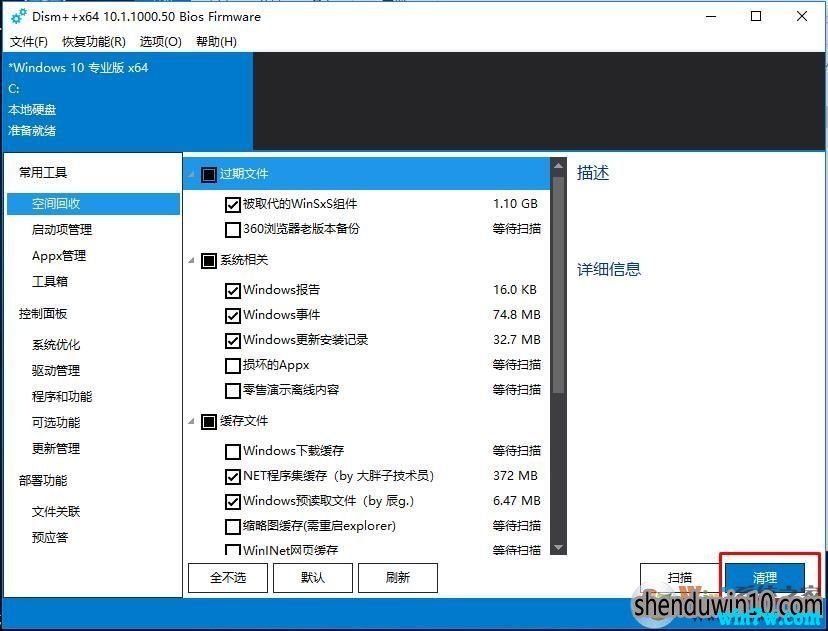Open 可选功能 in the sidebar
The image size is (828, 631).
(x=56, y=422)
